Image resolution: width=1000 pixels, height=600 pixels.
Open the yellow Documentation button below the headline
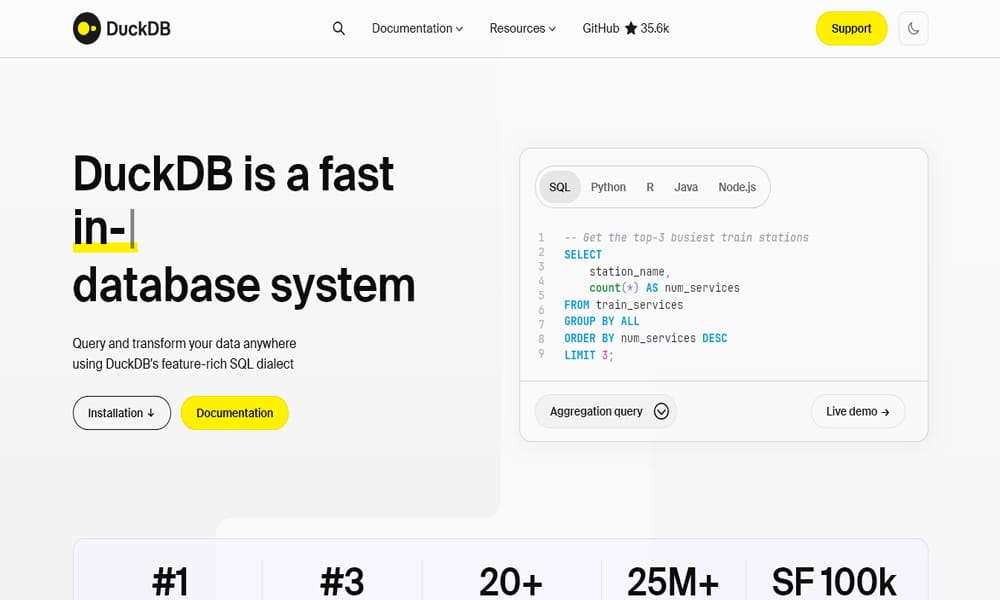(234, 413)
